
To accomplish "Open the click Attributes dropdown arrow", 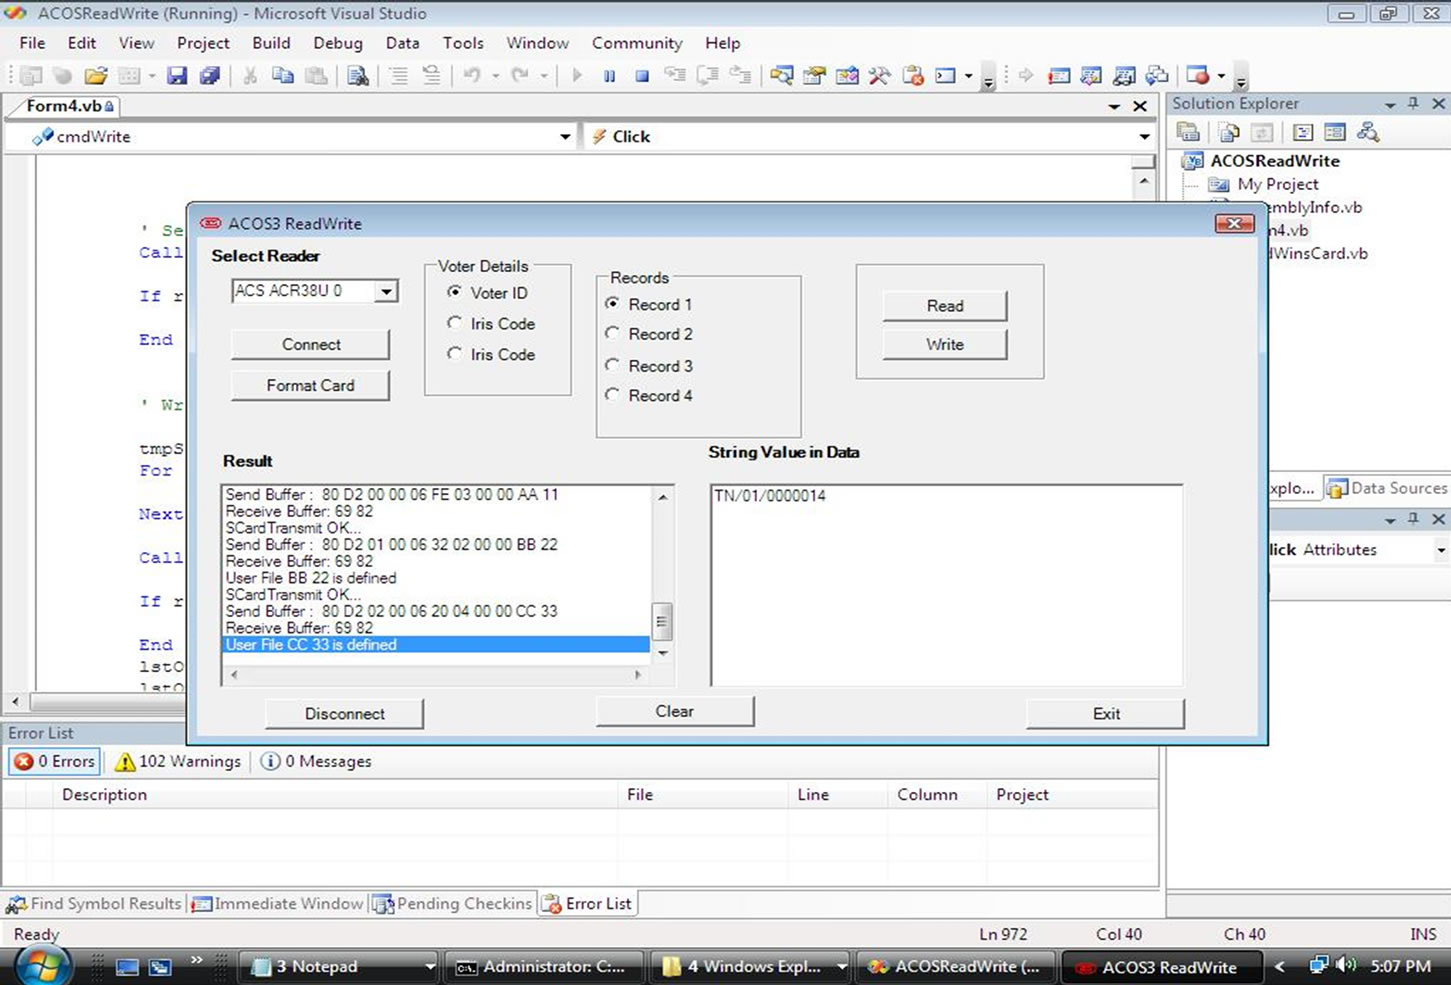I will pos(1441,550).
